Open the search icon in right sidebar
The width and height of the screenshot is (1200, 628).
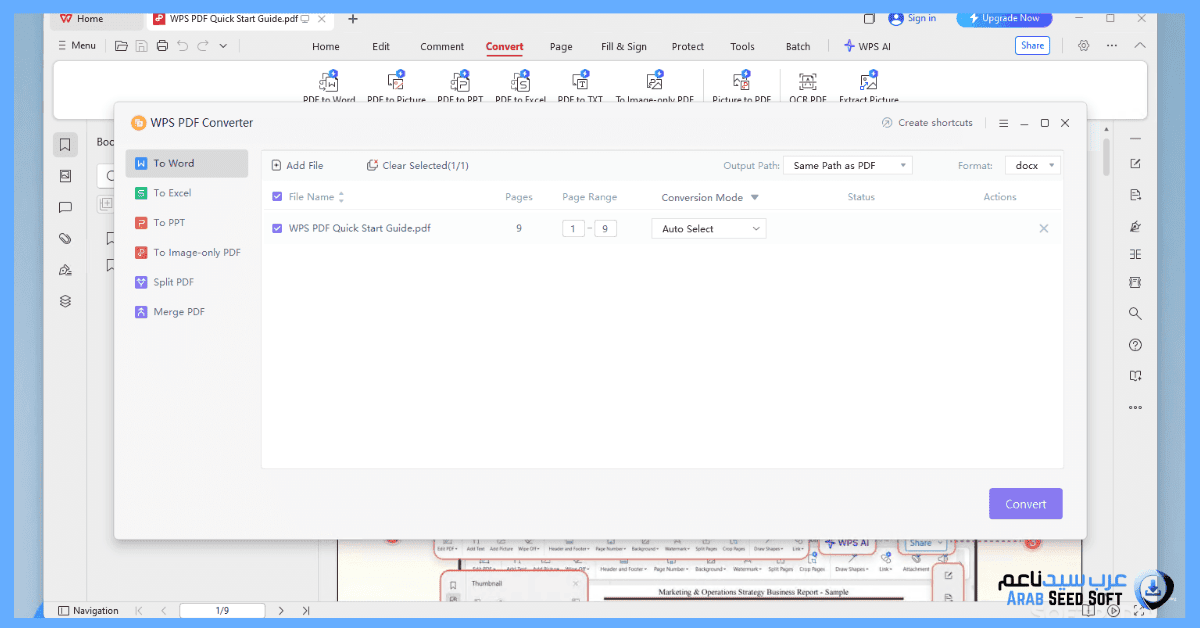point(1134,313)
